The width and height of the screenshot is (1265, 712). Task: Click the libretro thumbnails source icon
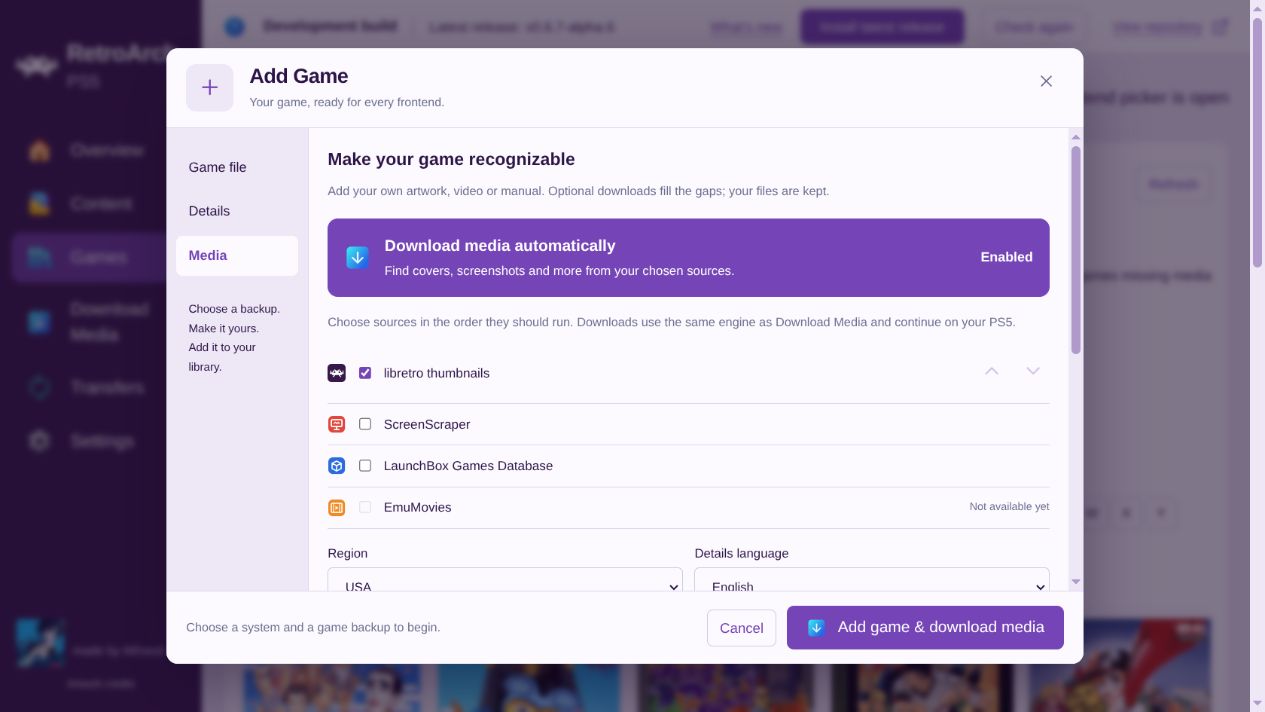(x=337, y=373)
